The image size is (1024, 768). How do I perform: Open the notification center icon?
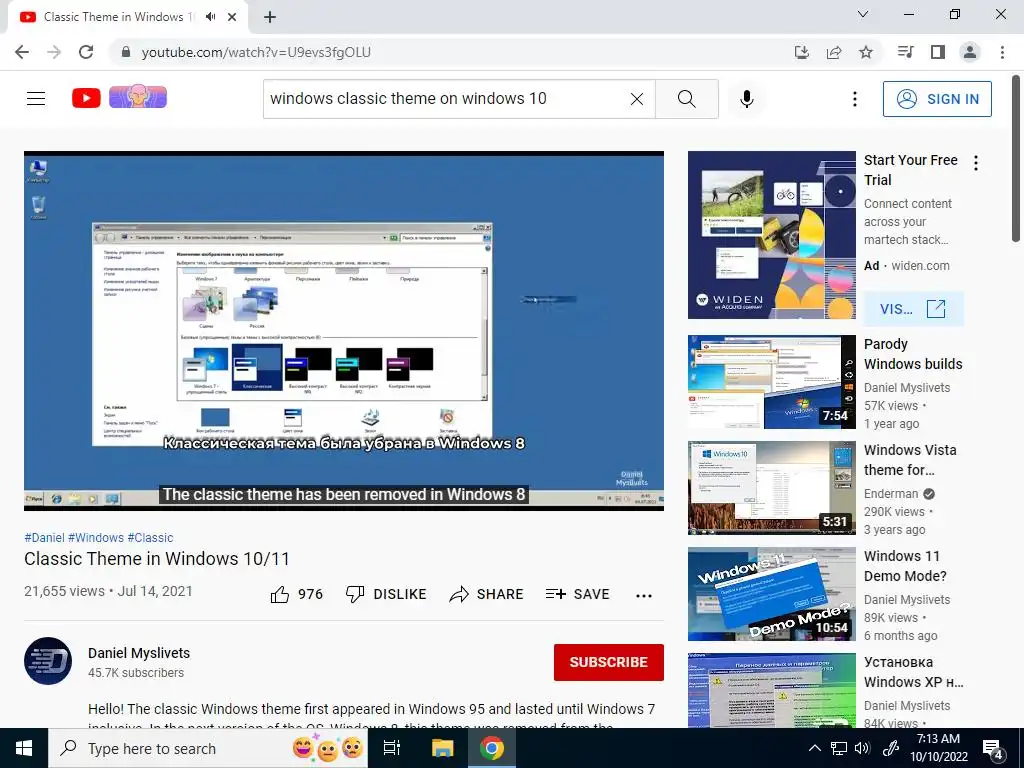click(993, 750)
